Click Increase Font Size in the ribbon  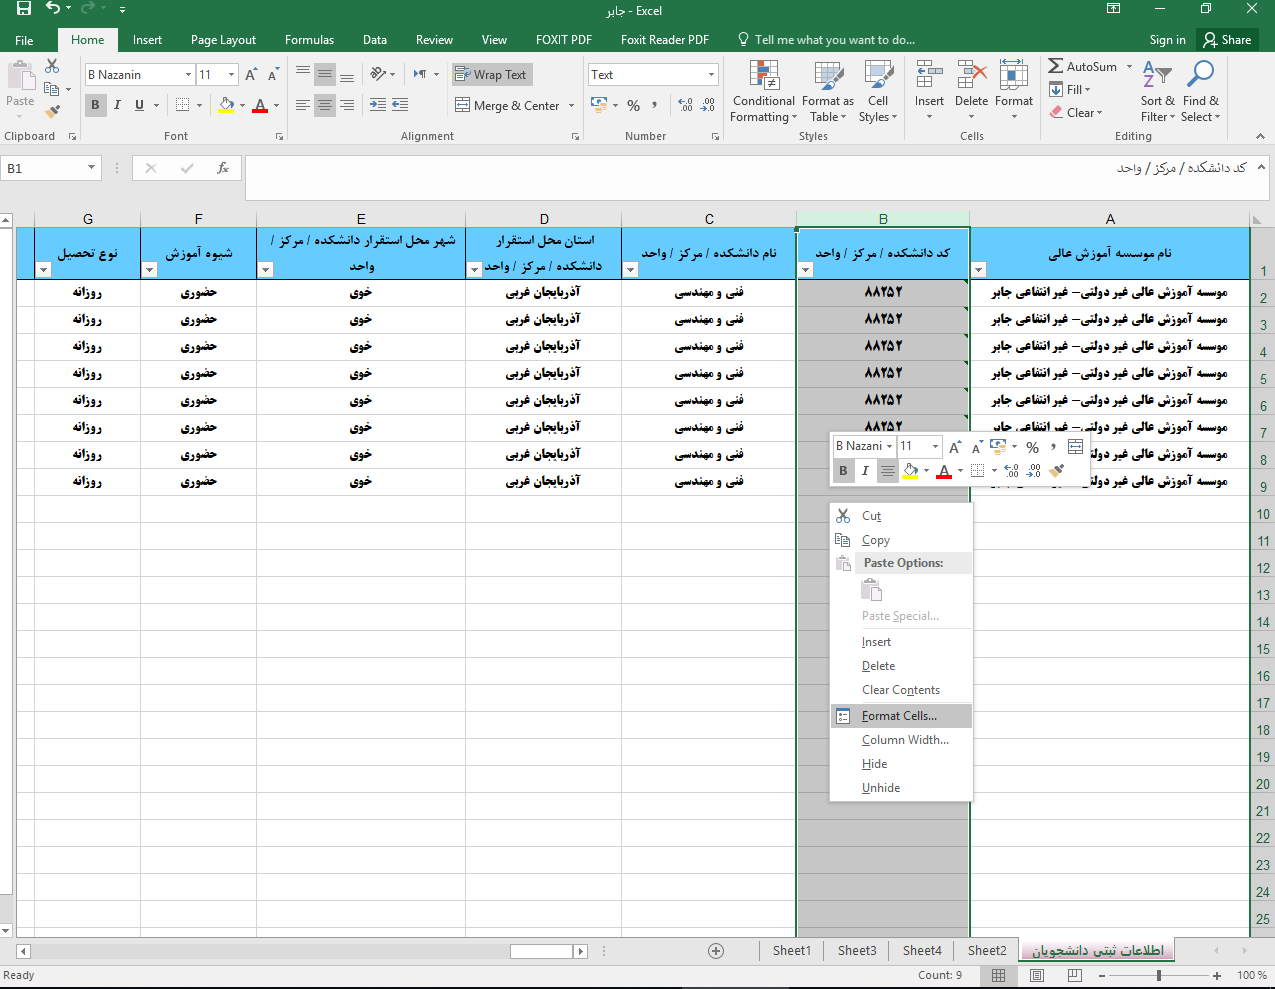click(x=251, y=75)
